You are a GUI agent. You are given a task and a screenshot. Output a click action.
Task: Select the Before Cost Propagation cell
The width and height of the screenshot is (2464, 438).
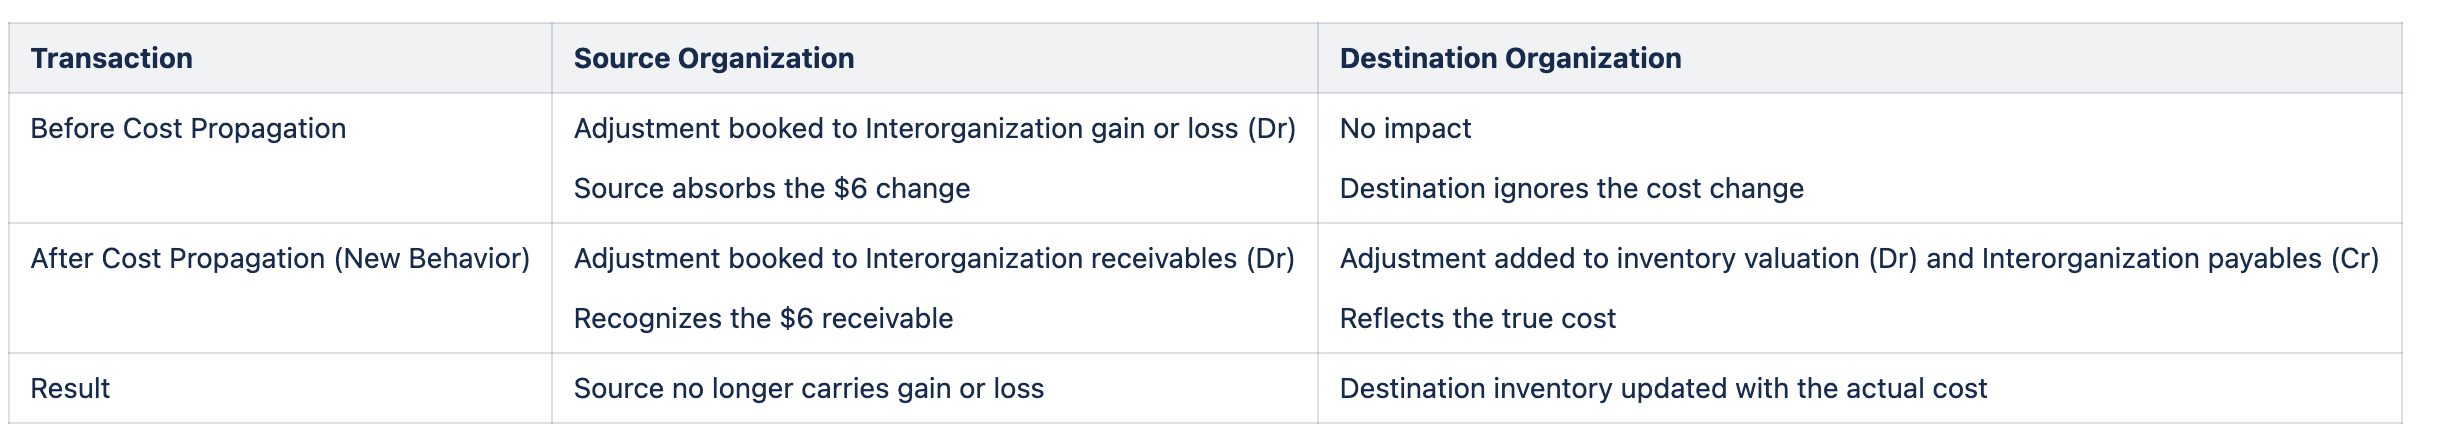[188, 129]
